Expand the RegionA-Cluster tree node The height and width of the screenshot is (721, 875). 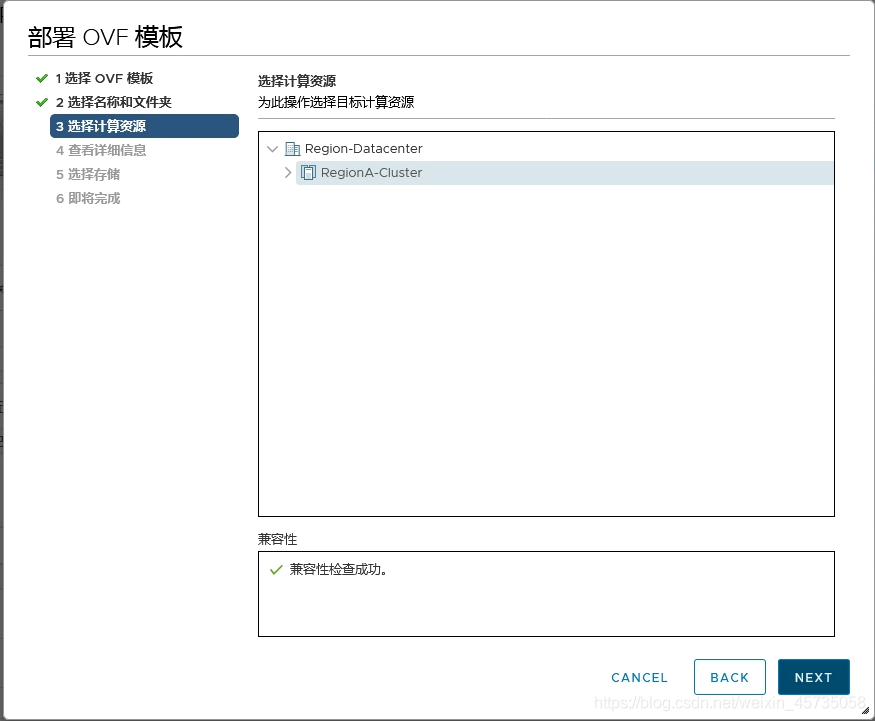288,172
